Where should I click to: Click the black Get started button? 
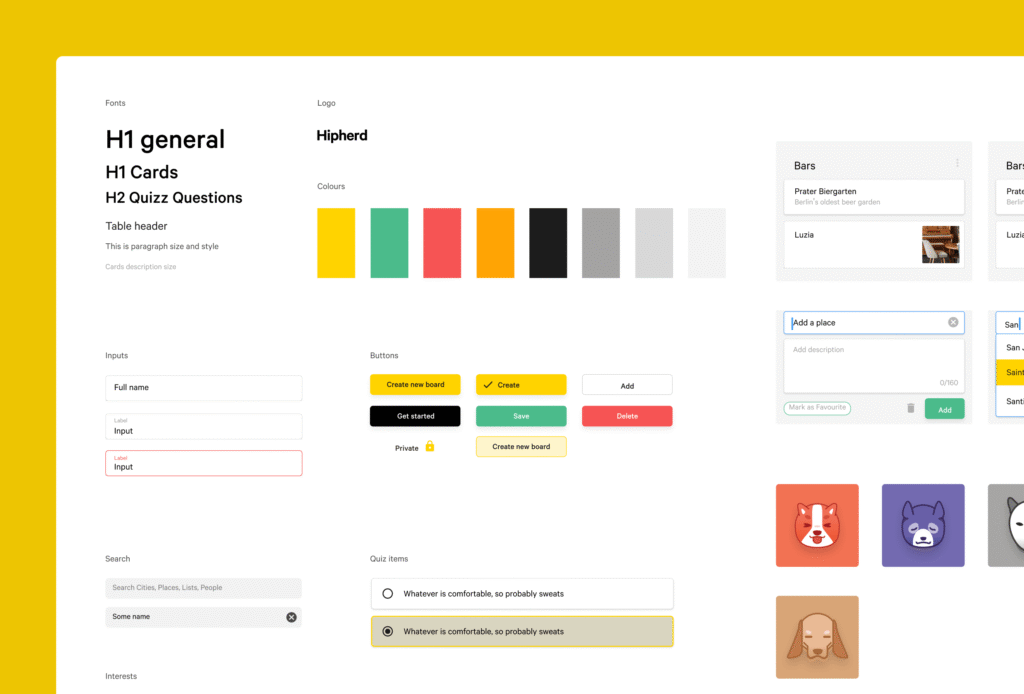(415, 416)
